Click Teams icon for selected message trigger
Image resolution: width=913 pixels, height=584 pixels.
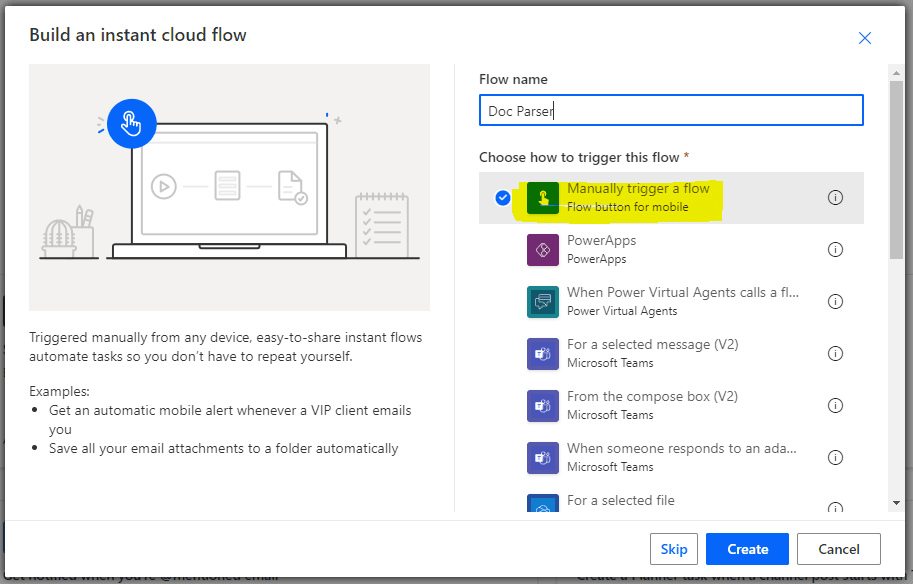[x=543, y=354]
